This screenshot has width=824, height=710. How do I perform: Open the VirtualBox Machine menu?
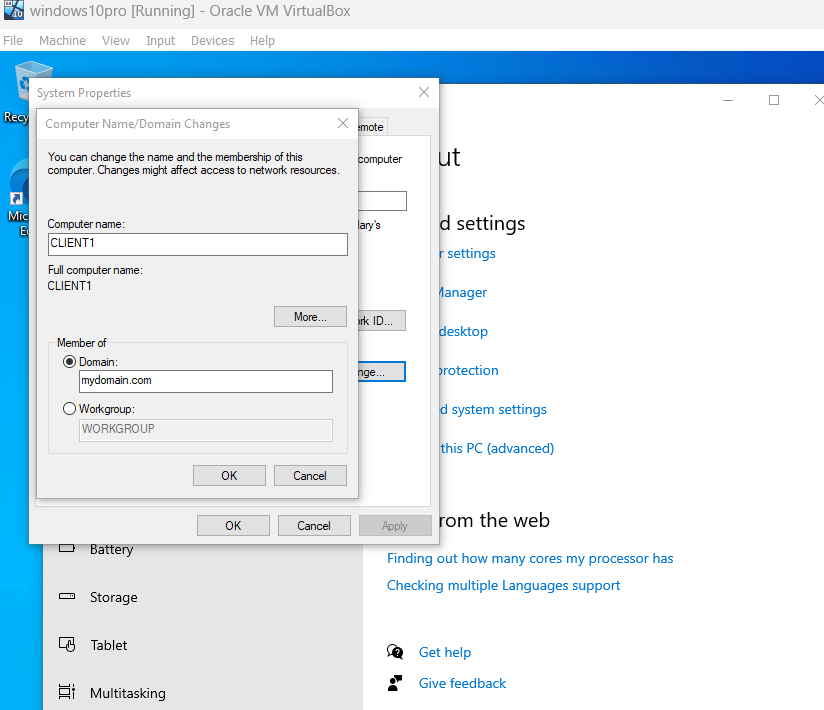[63, 40]
